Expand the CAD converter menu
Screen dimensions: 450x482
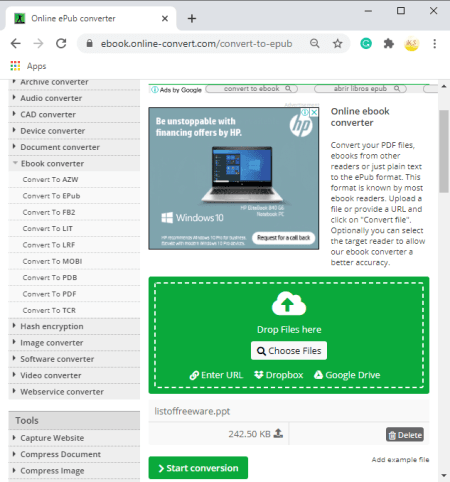(x=74, y=115)
